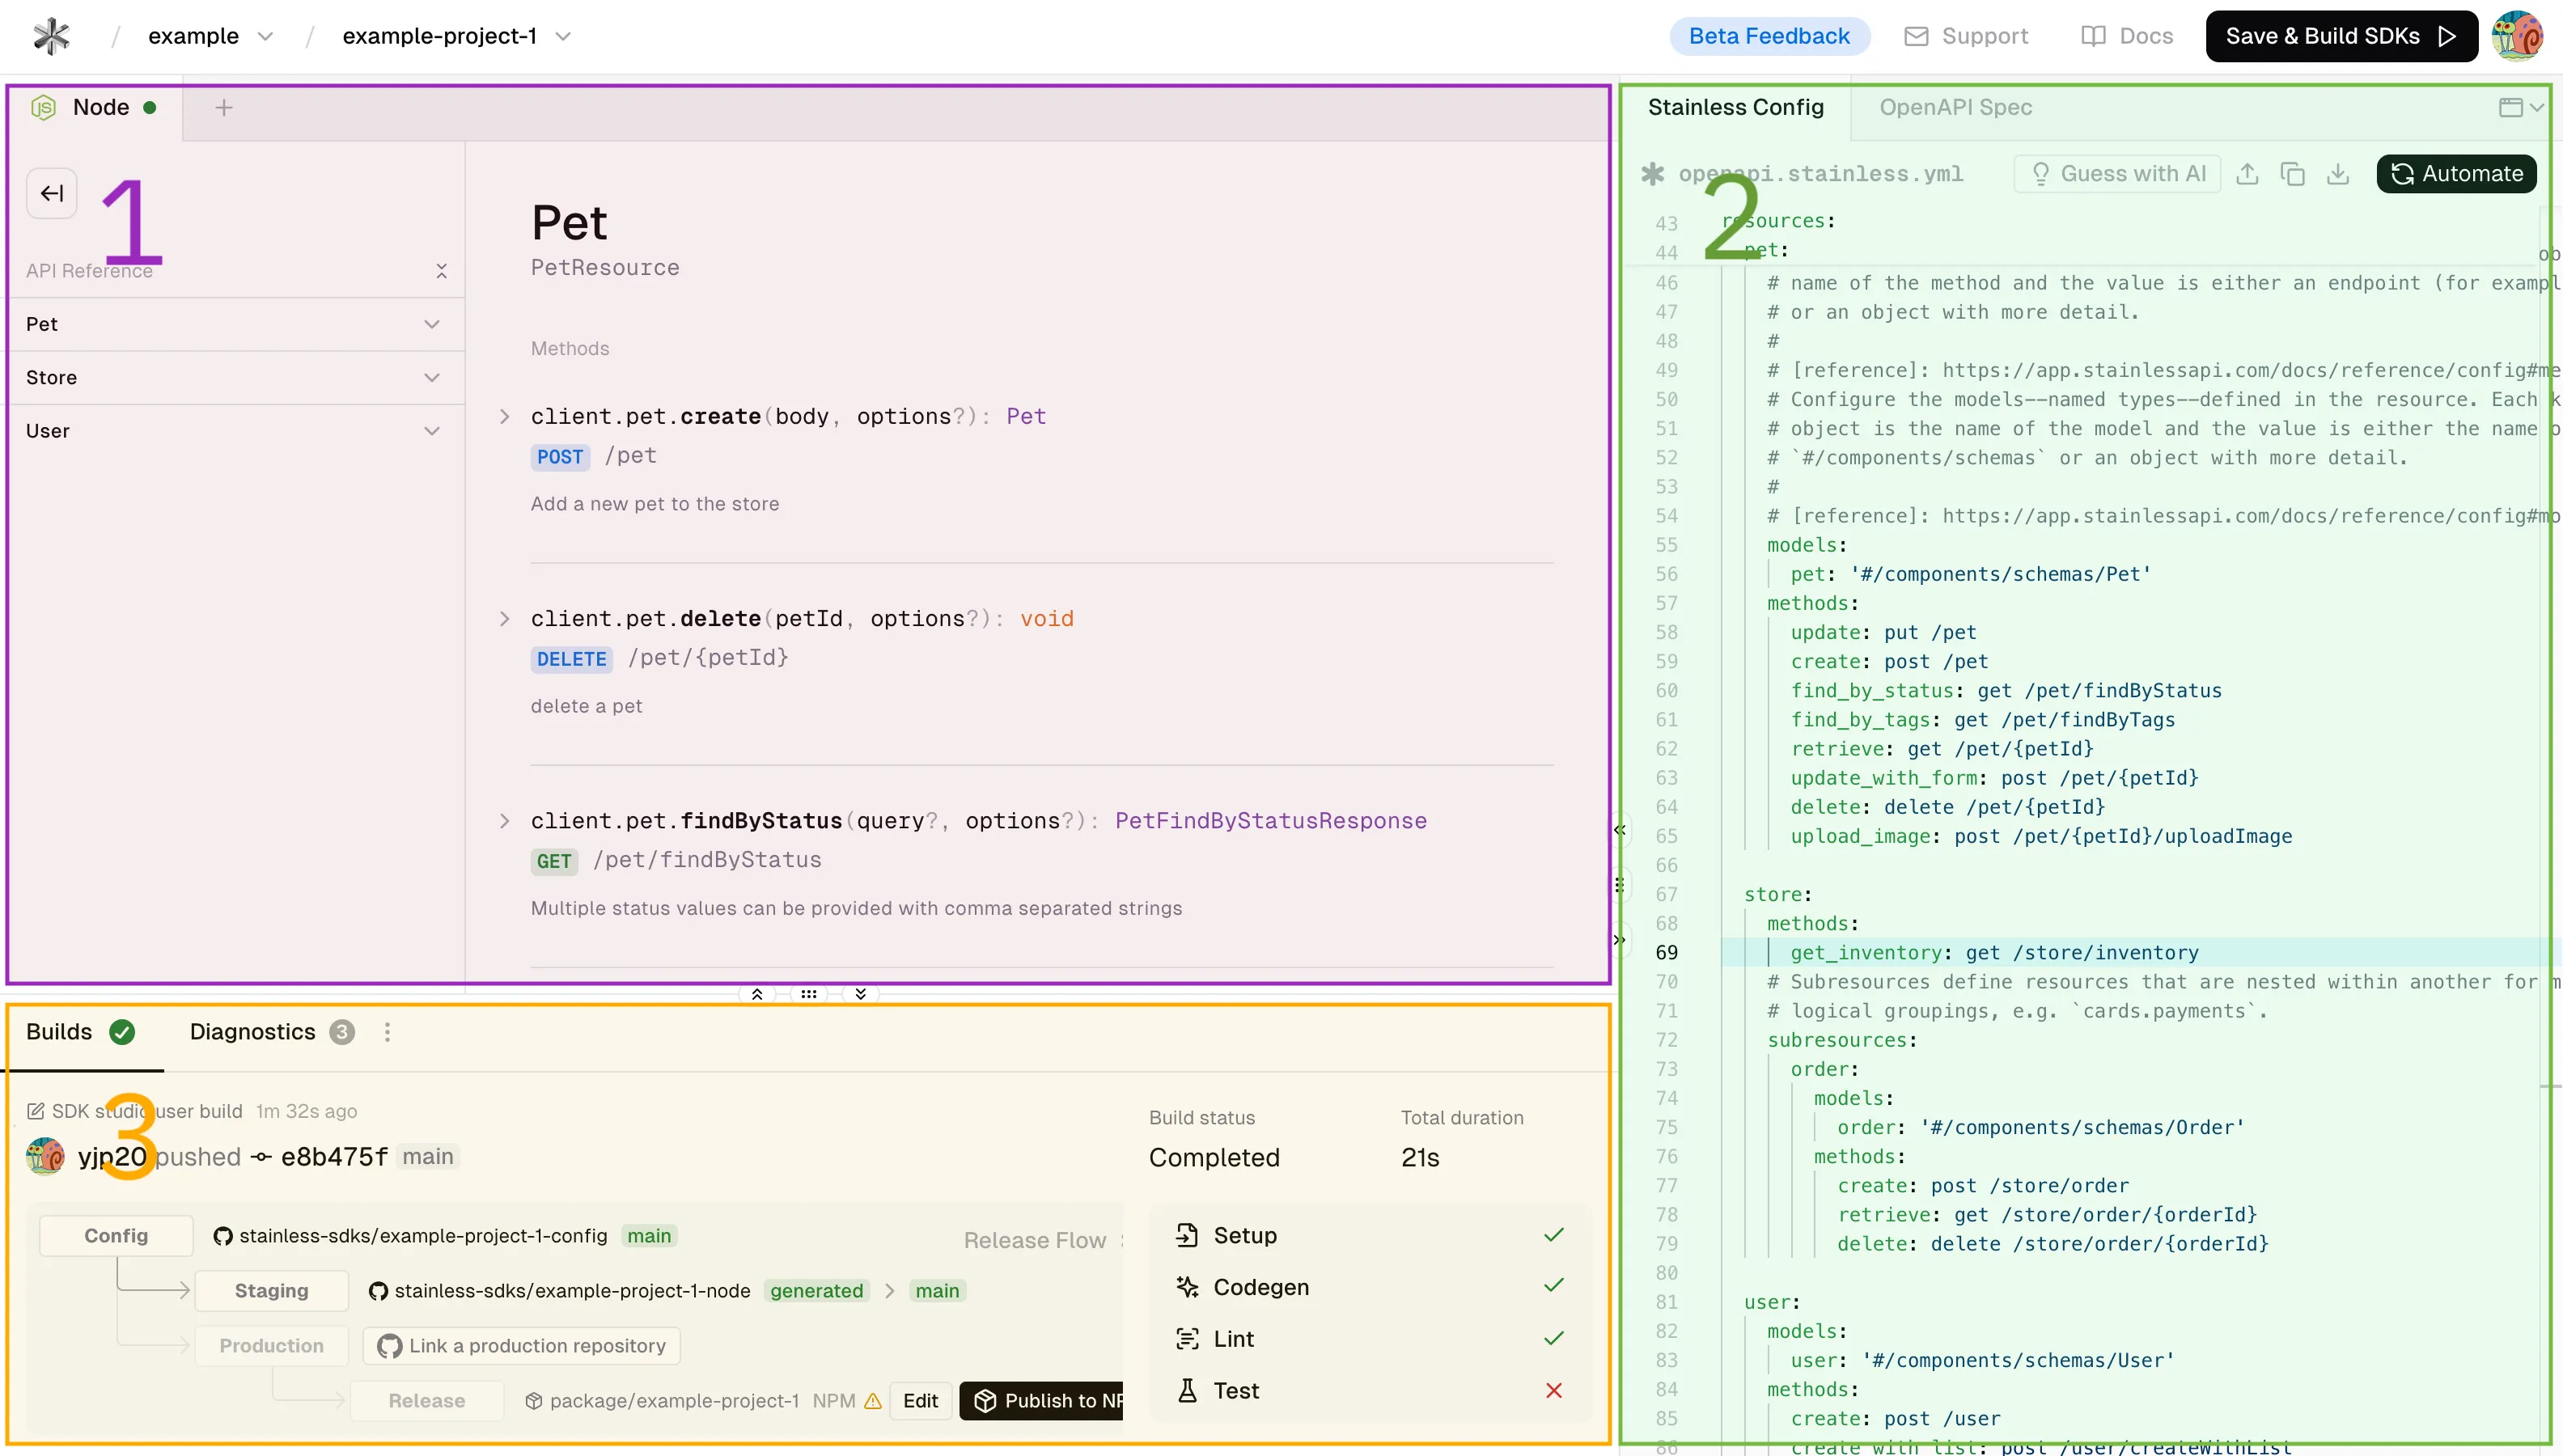2563x1456 pixels.
Task: Switch to the OpenAPI Spec tab
Action: [x=1955, y=107]
